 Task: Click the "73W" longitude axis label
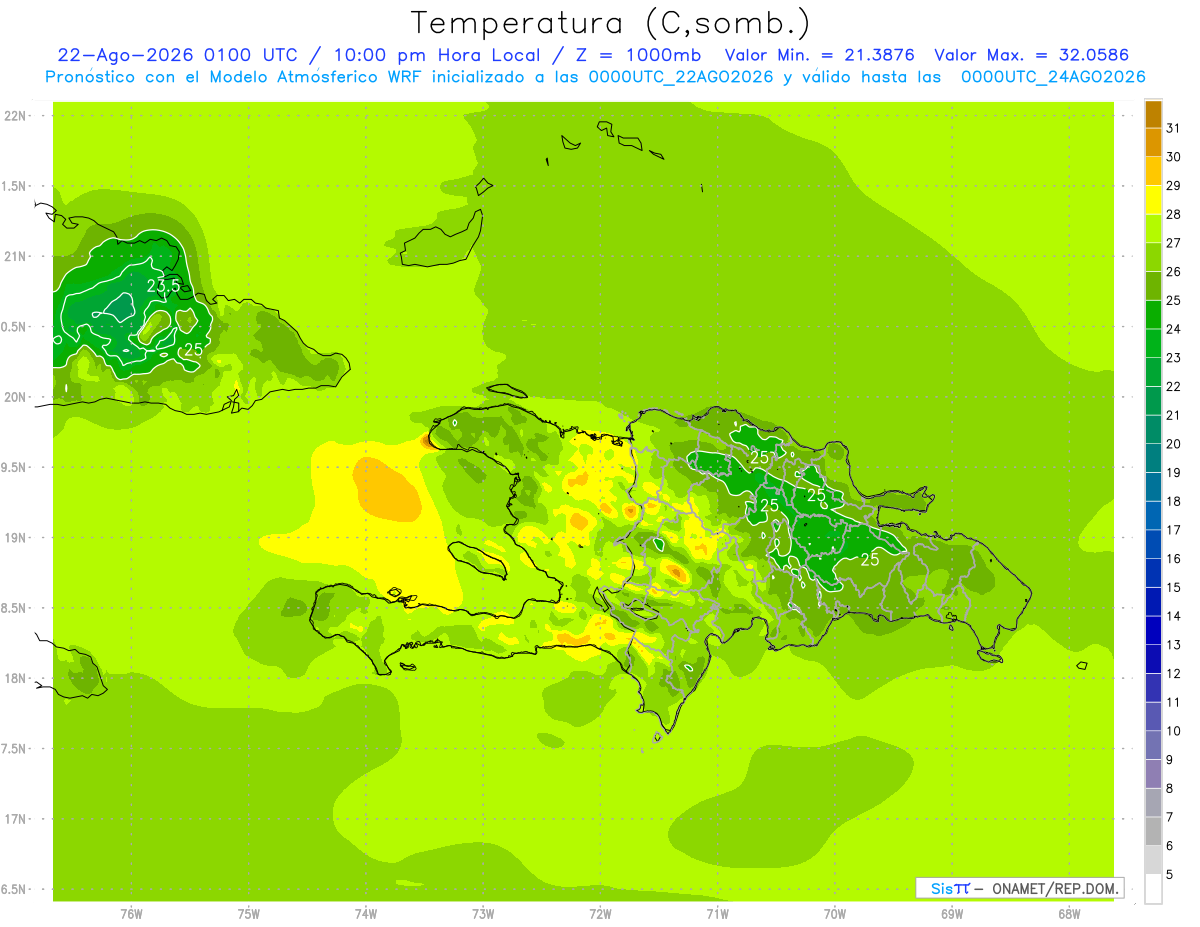click(483, 913)
